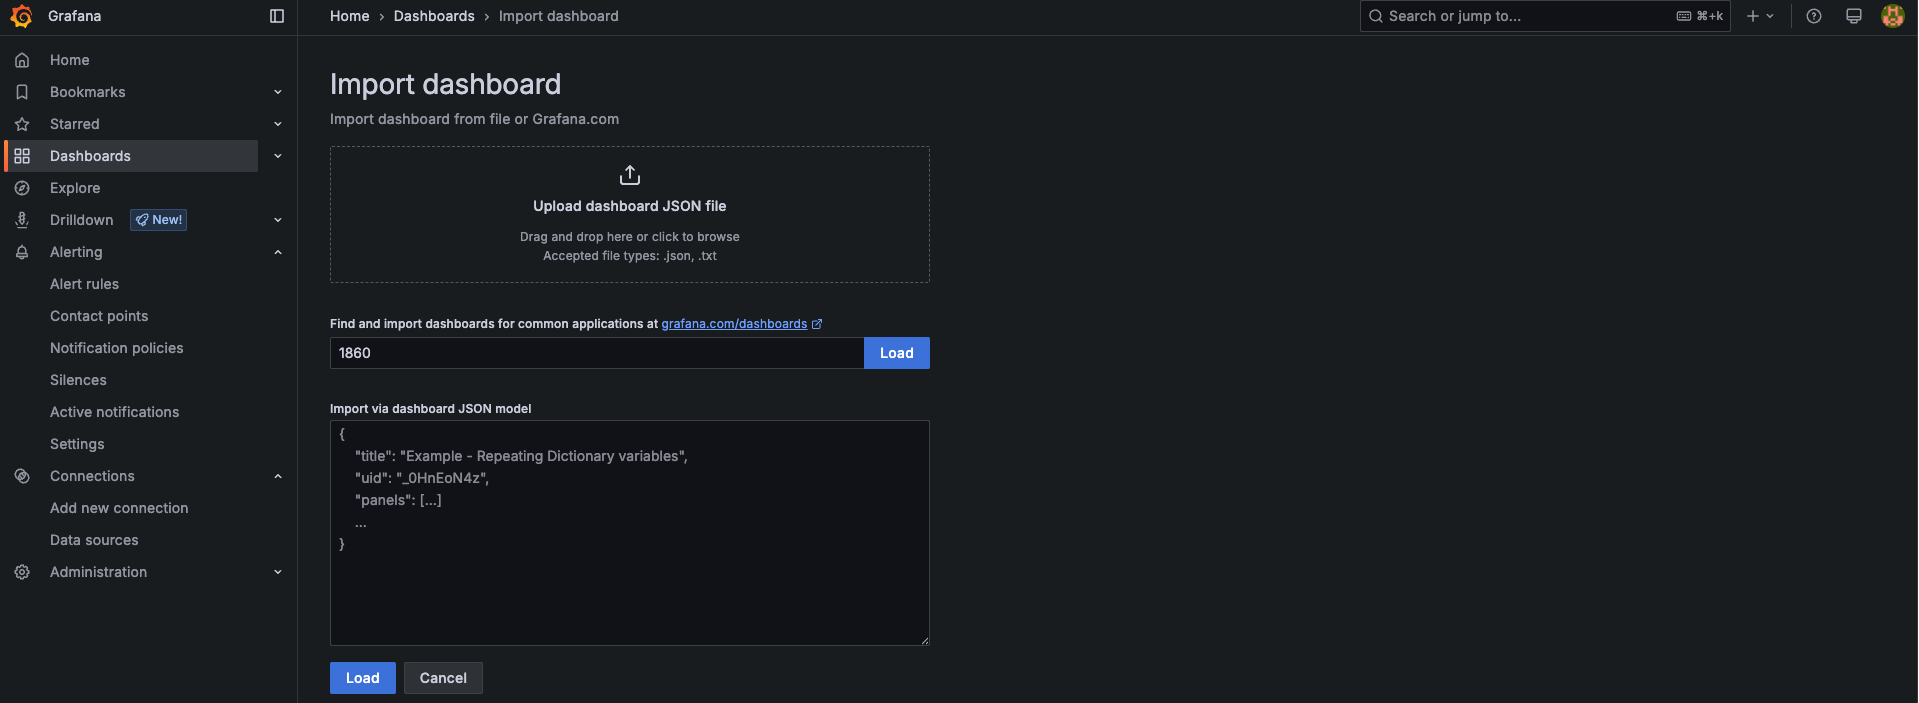Collapse the Connections section chevron

click(x=278, y=476)
